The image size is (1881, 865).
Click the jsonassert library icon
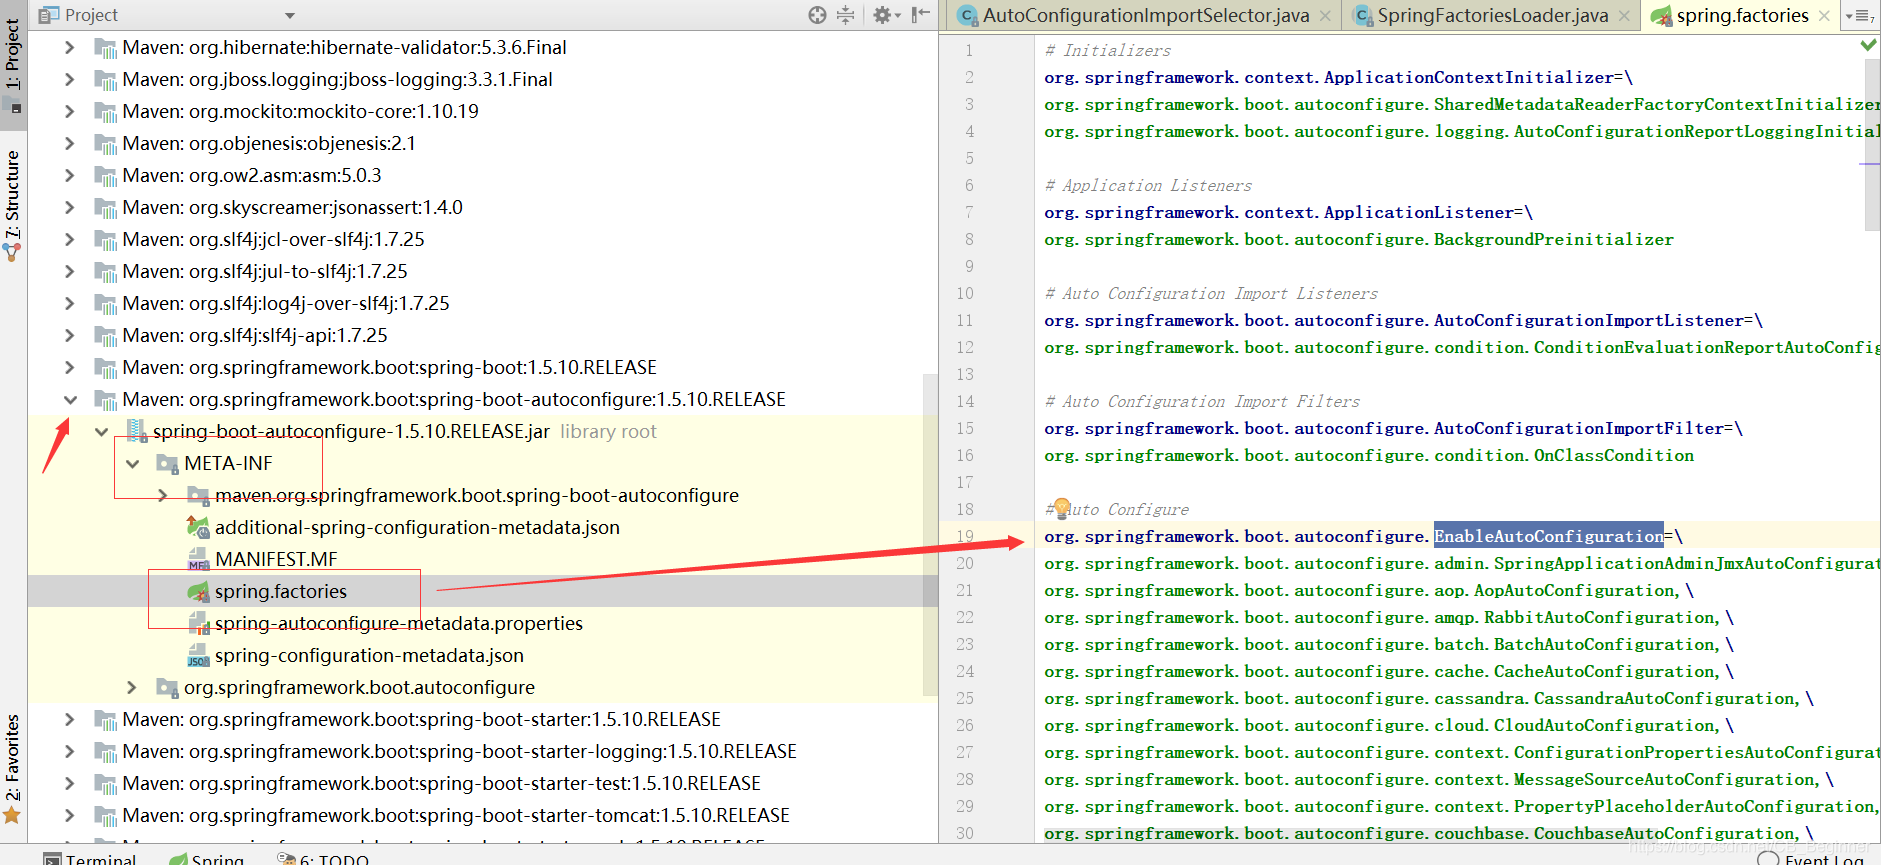click(x=105, y=208)
